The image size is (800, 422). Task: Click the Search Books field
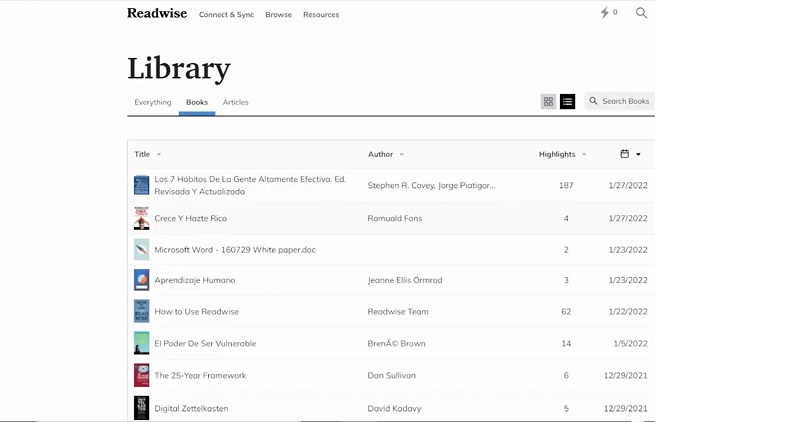pos(619,101)
